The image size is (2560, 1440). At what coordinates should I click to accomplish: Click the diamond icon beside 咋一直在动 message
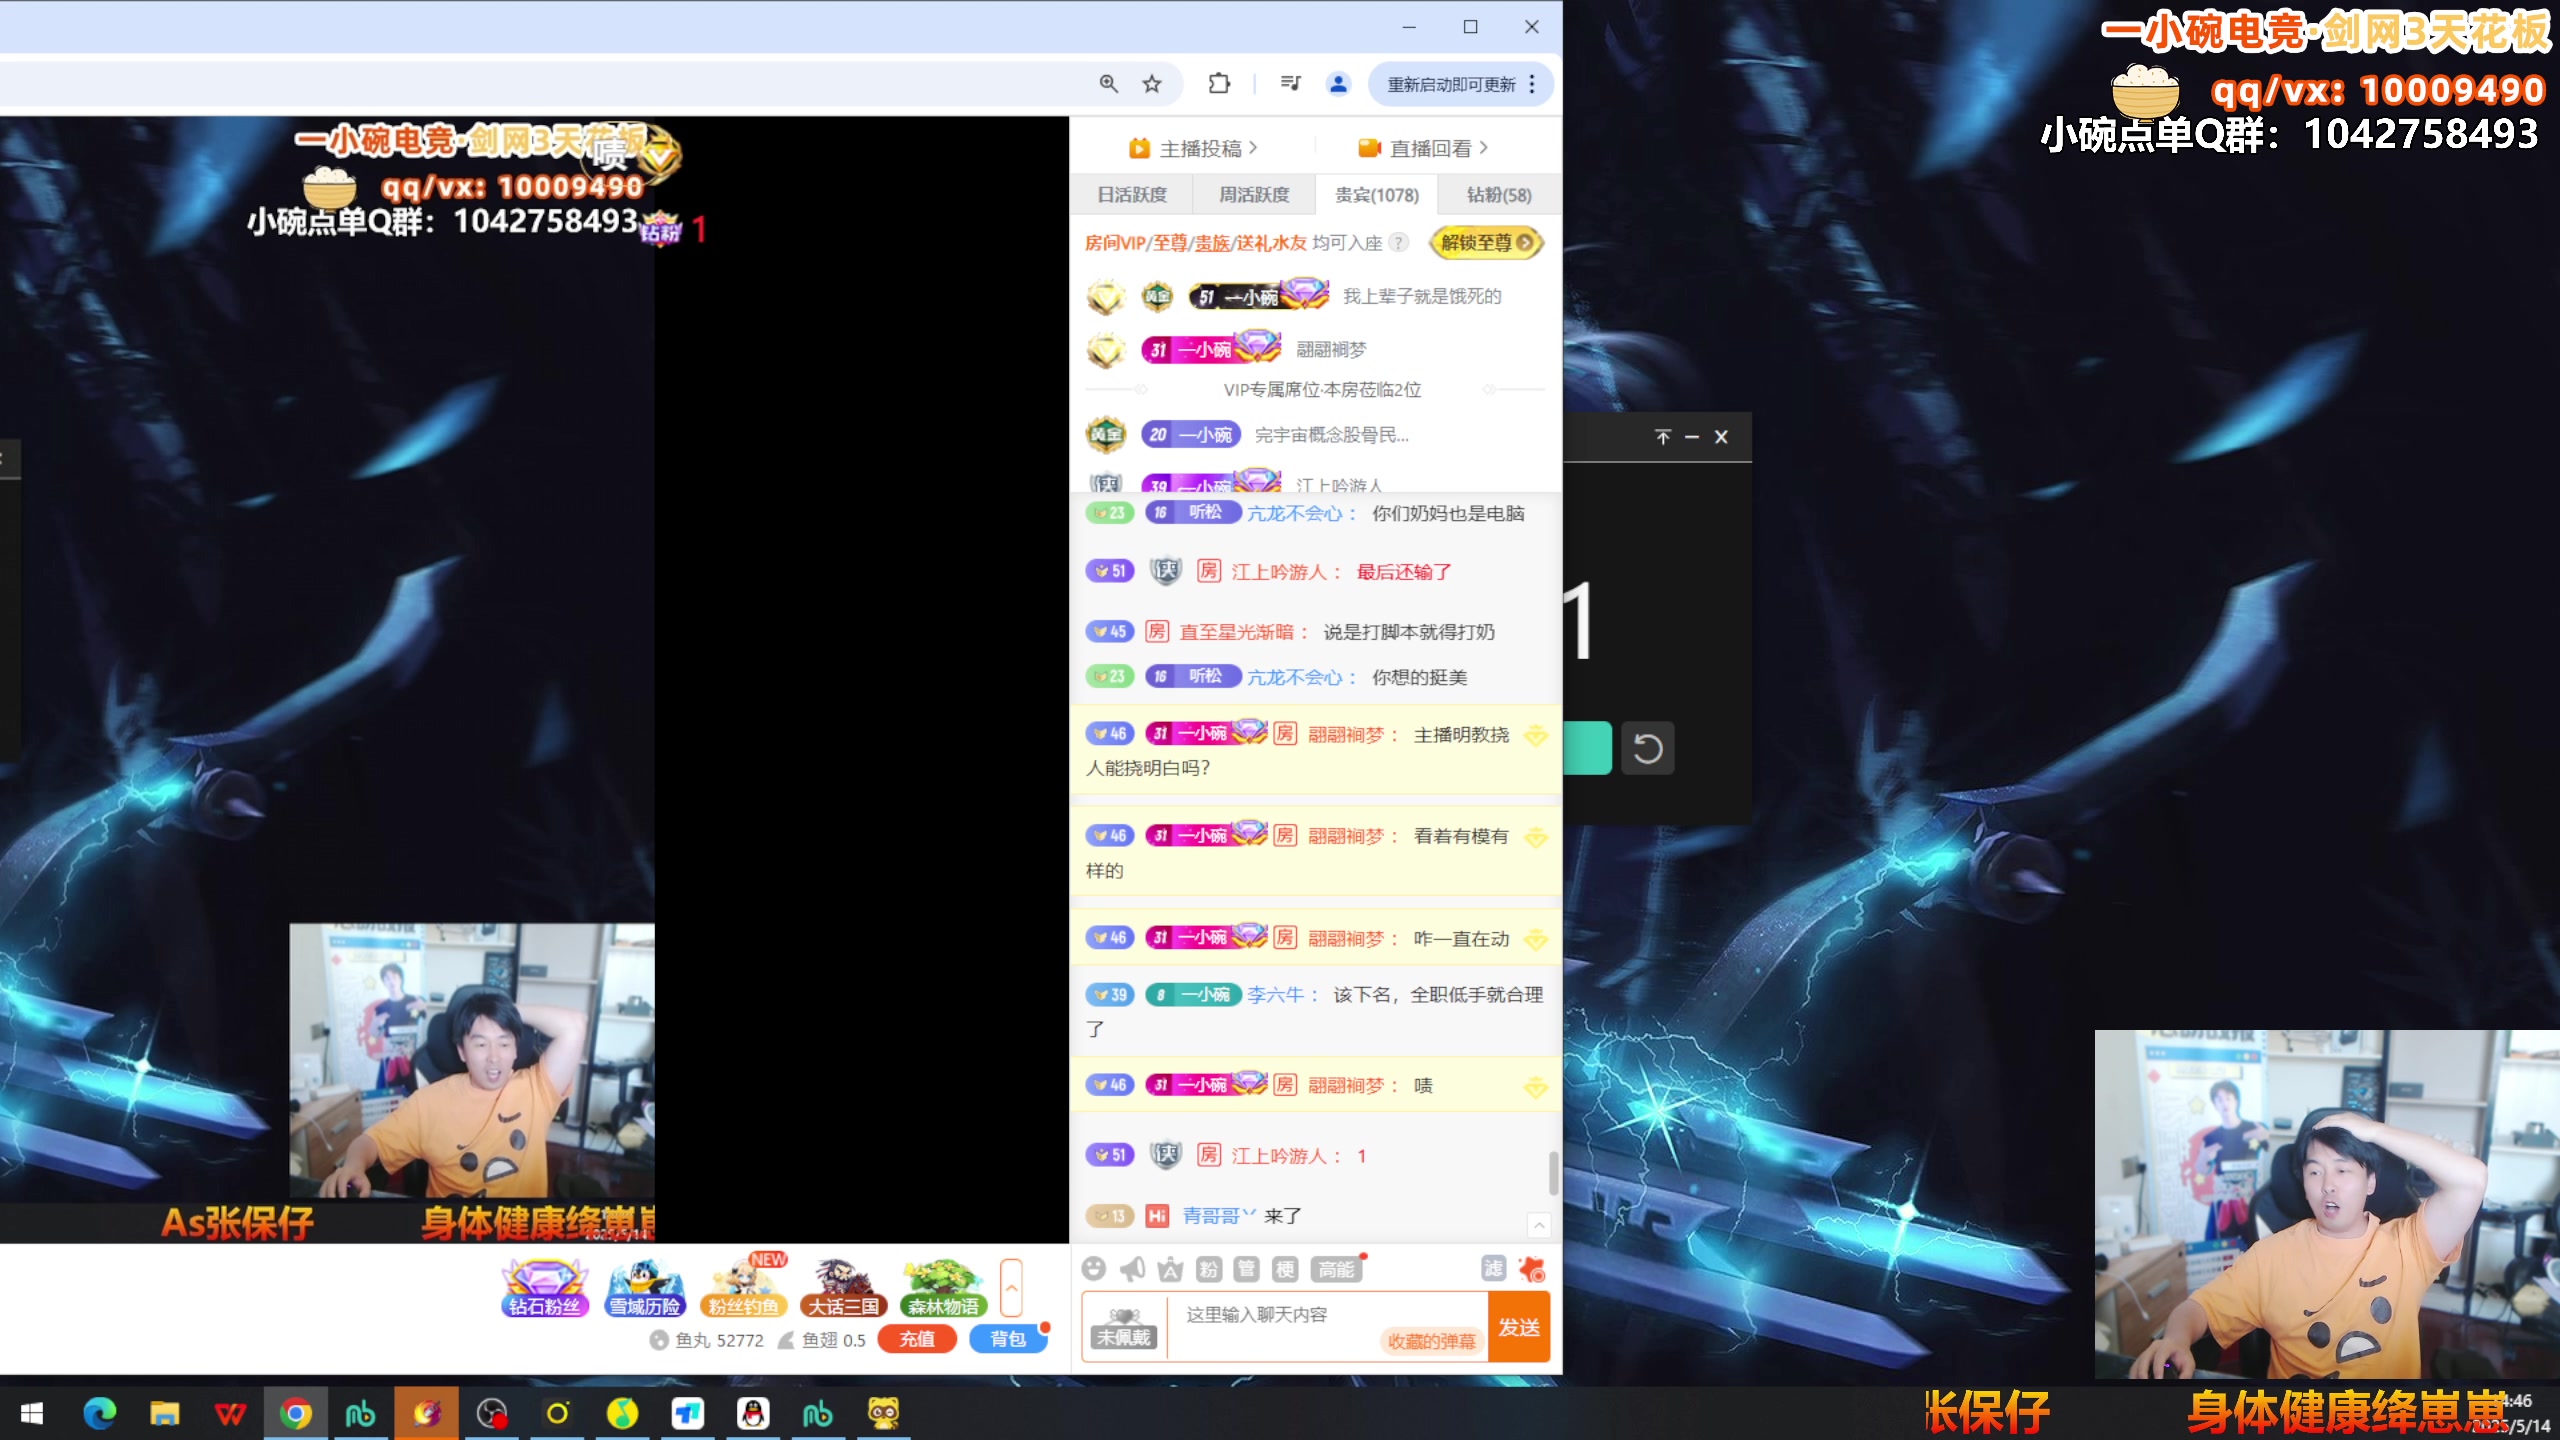pyautogui.click(x=1536, y=939)
